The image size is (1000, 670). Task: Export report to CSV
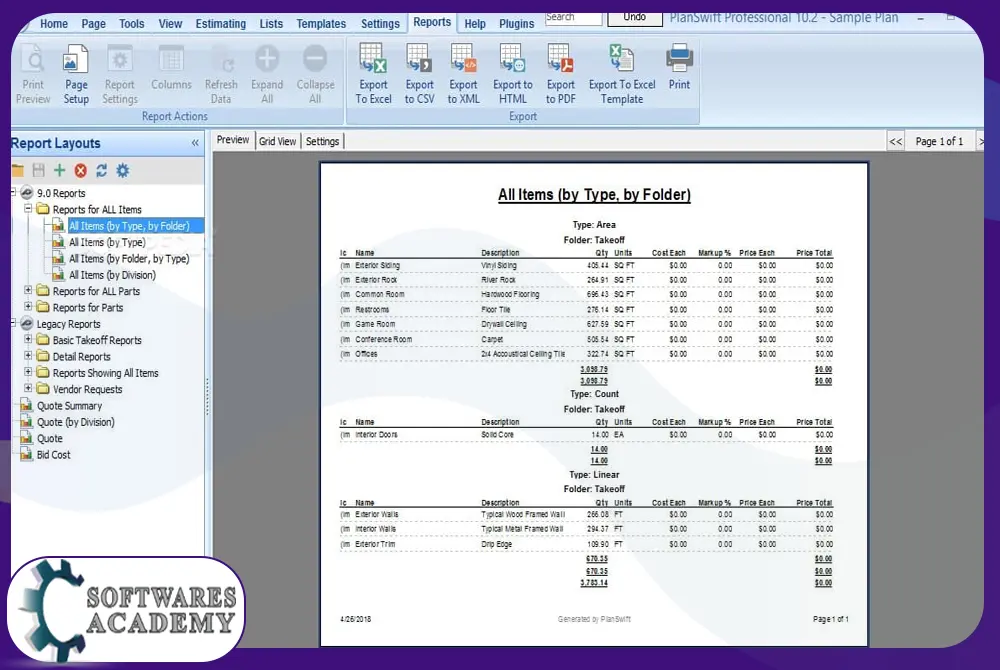point(419,75)
